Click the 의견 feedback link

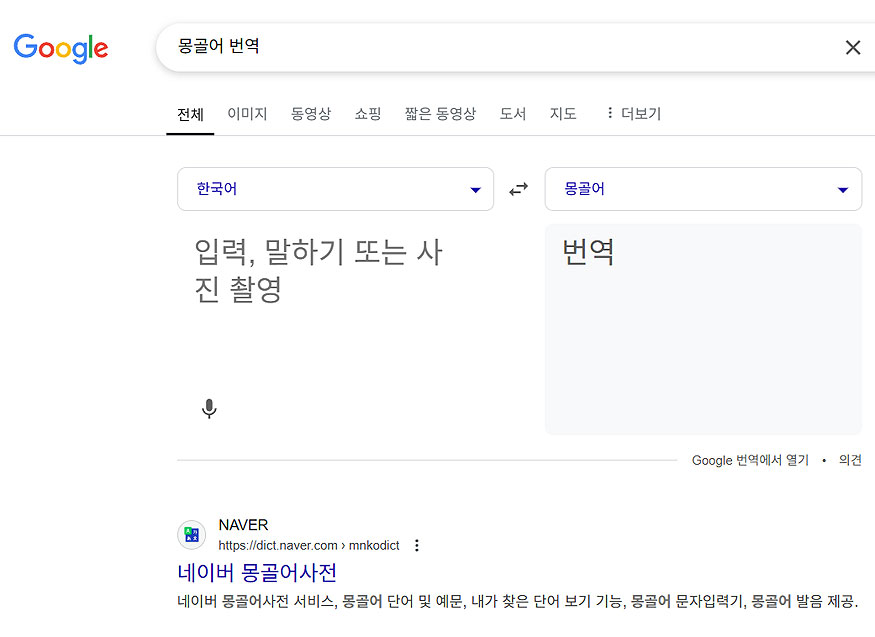850,460
